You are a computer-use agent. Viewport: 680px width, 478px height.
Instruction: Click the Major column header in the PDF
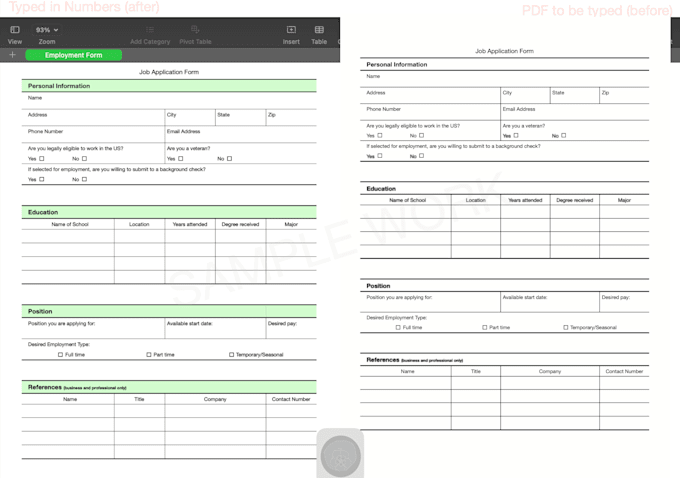(x=624, y=200)
